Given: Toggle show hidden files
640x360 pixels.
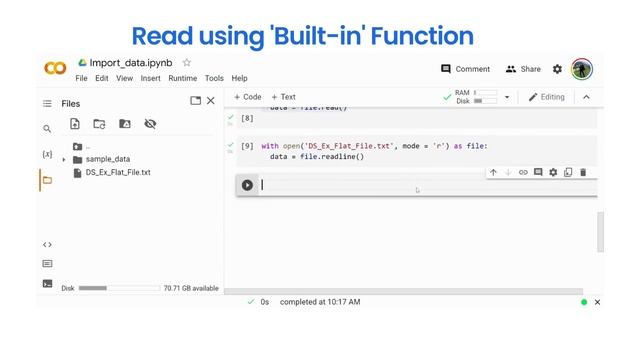Looking at the screenshot, I should click(150, 124).
